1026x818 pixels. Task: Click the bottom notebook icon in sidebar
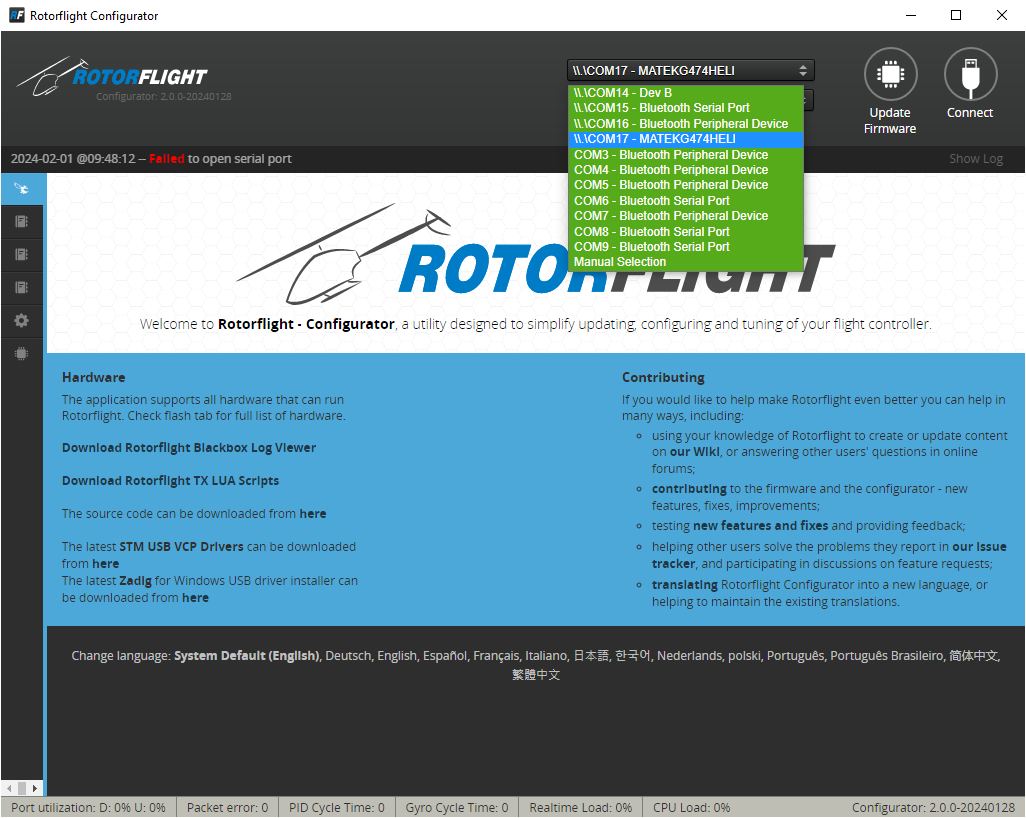[22, 288]
